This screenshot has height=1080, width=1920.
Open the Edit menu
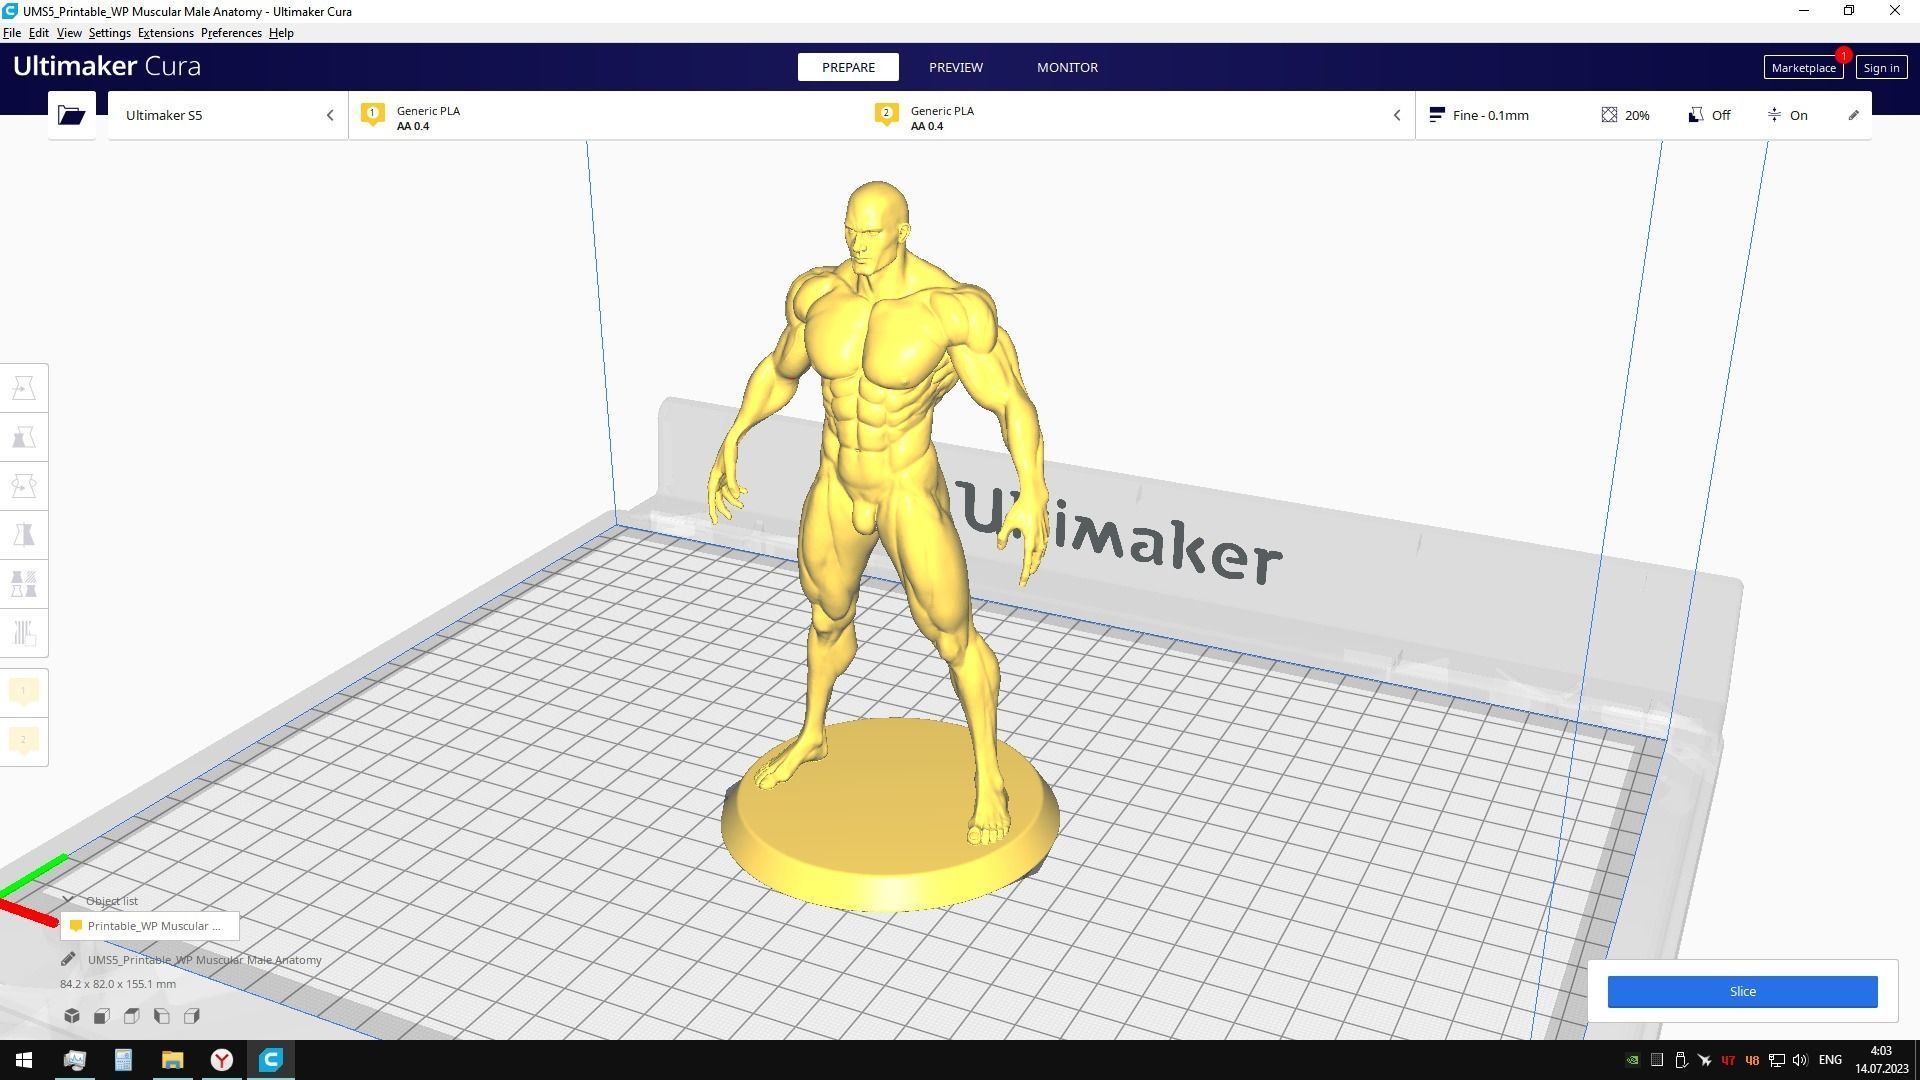[x=38, y=33]
